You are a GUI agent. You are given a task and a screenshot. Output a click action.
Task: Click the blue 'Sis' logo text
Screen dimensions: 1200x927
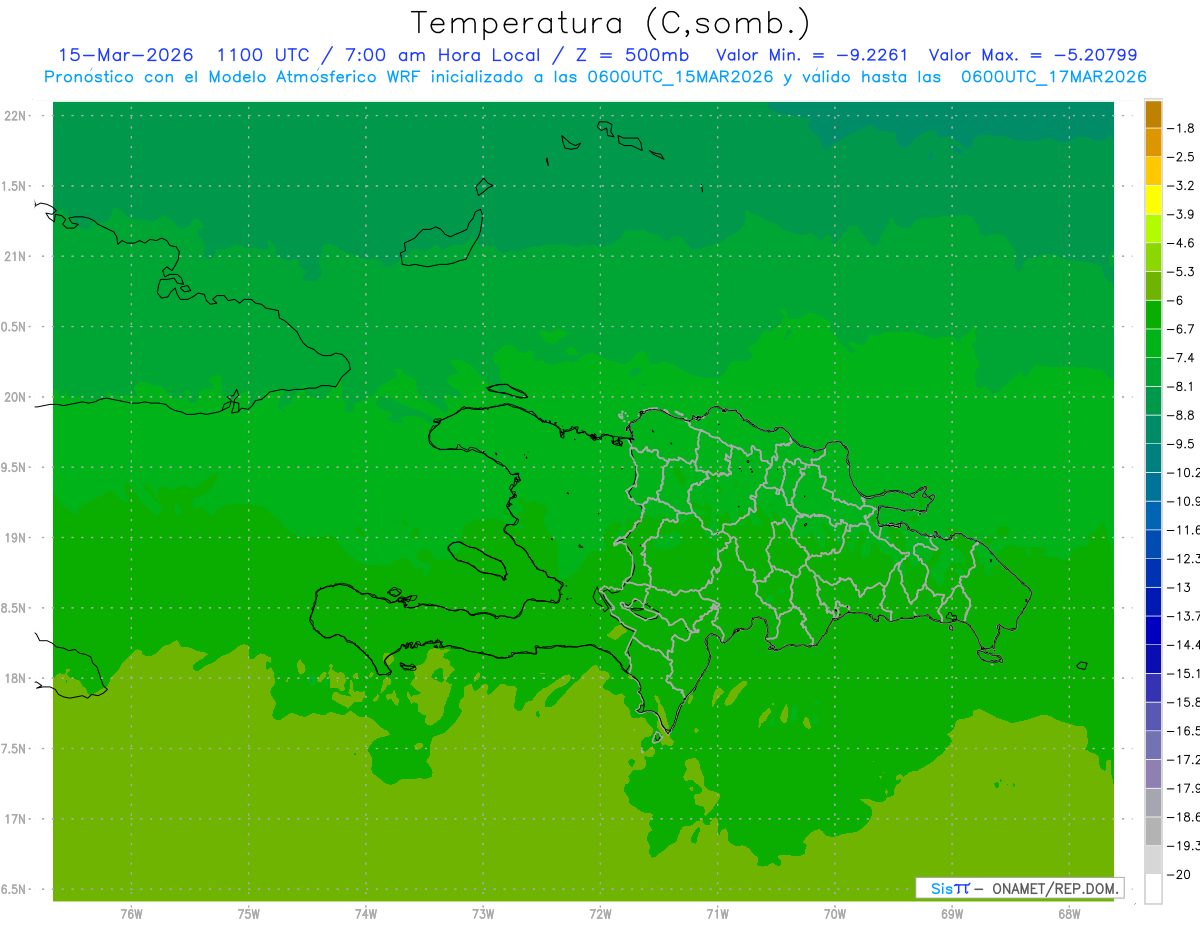[x=942, y=888]
